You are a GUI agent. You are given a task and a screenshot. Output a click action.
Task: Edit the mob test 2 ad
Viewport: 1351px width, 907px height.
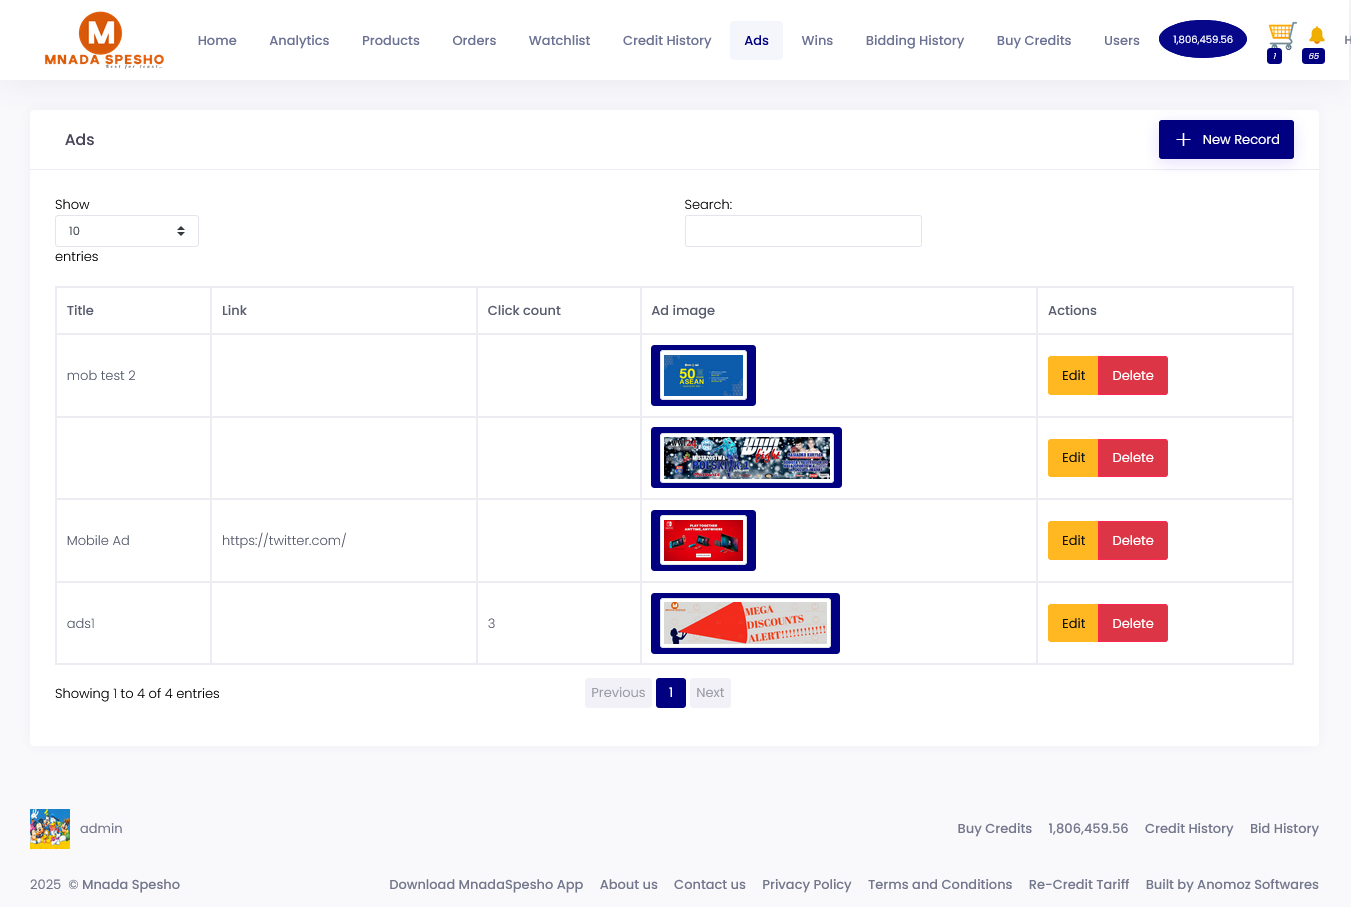click(x=1072, y=376)
